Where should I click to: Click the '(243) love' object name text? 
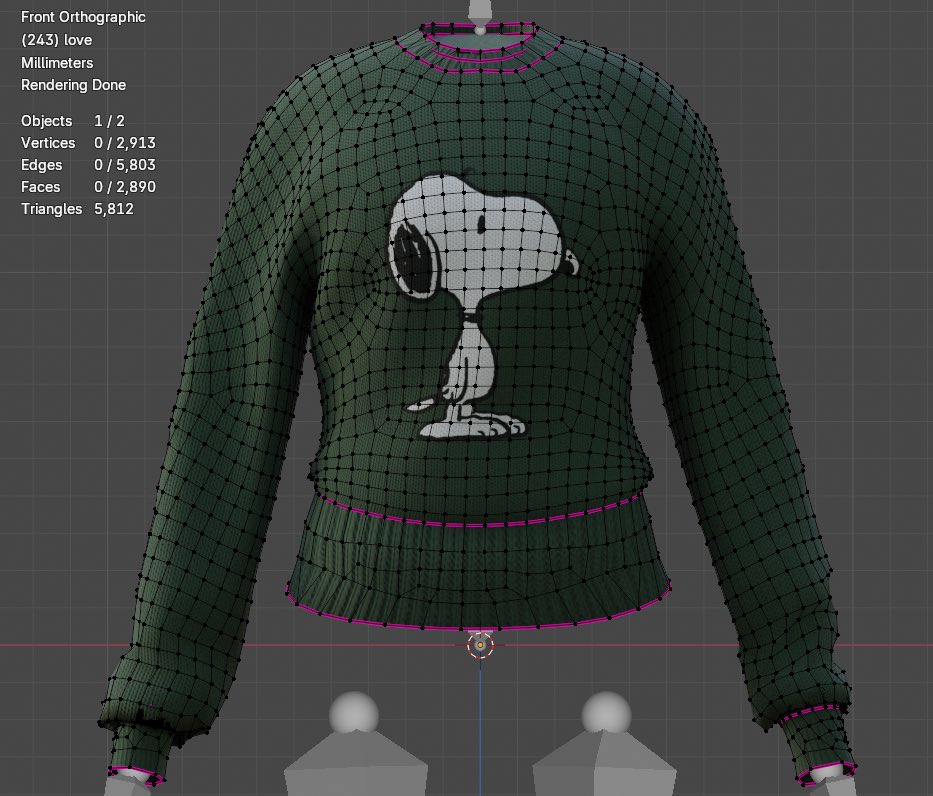(57, 40)
